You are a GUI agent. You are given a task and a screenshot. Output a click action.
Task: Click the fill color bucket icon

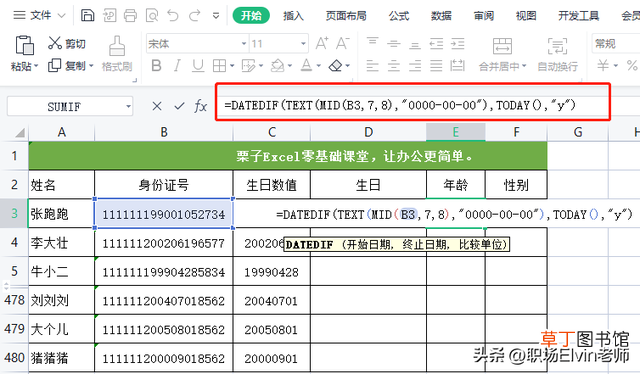point(278,65)
